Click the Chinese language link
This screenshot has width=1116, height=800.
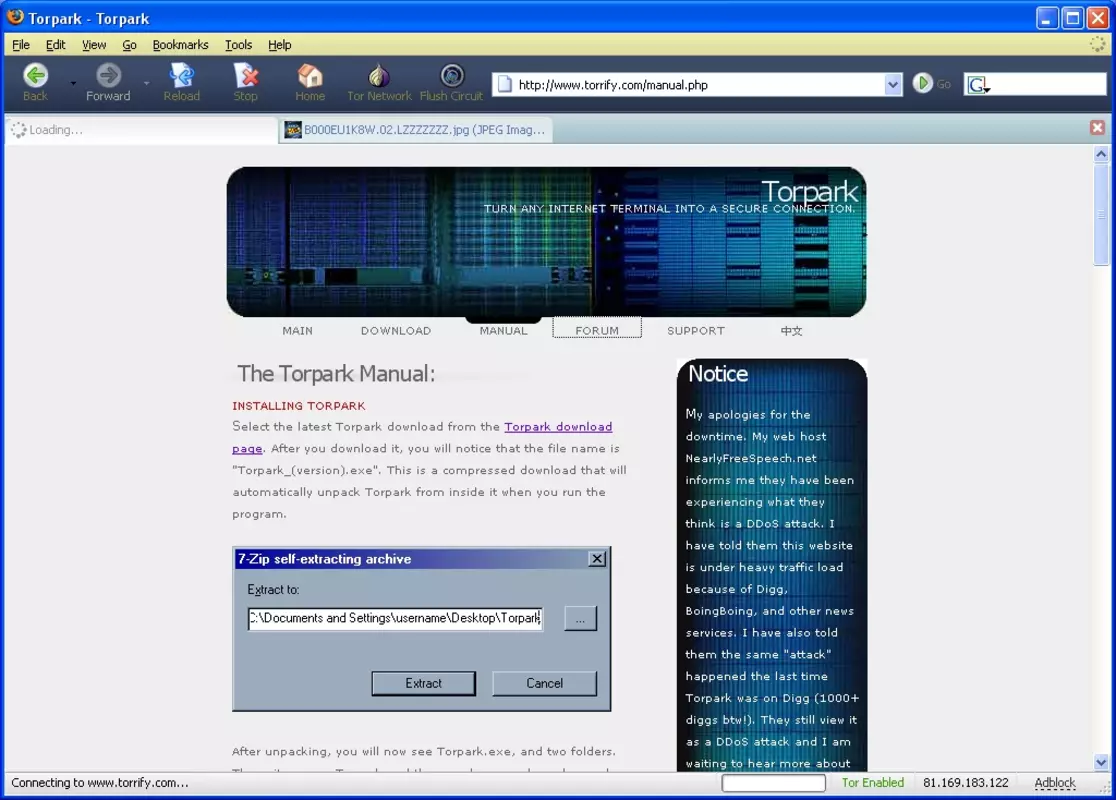tap(791, 330)
